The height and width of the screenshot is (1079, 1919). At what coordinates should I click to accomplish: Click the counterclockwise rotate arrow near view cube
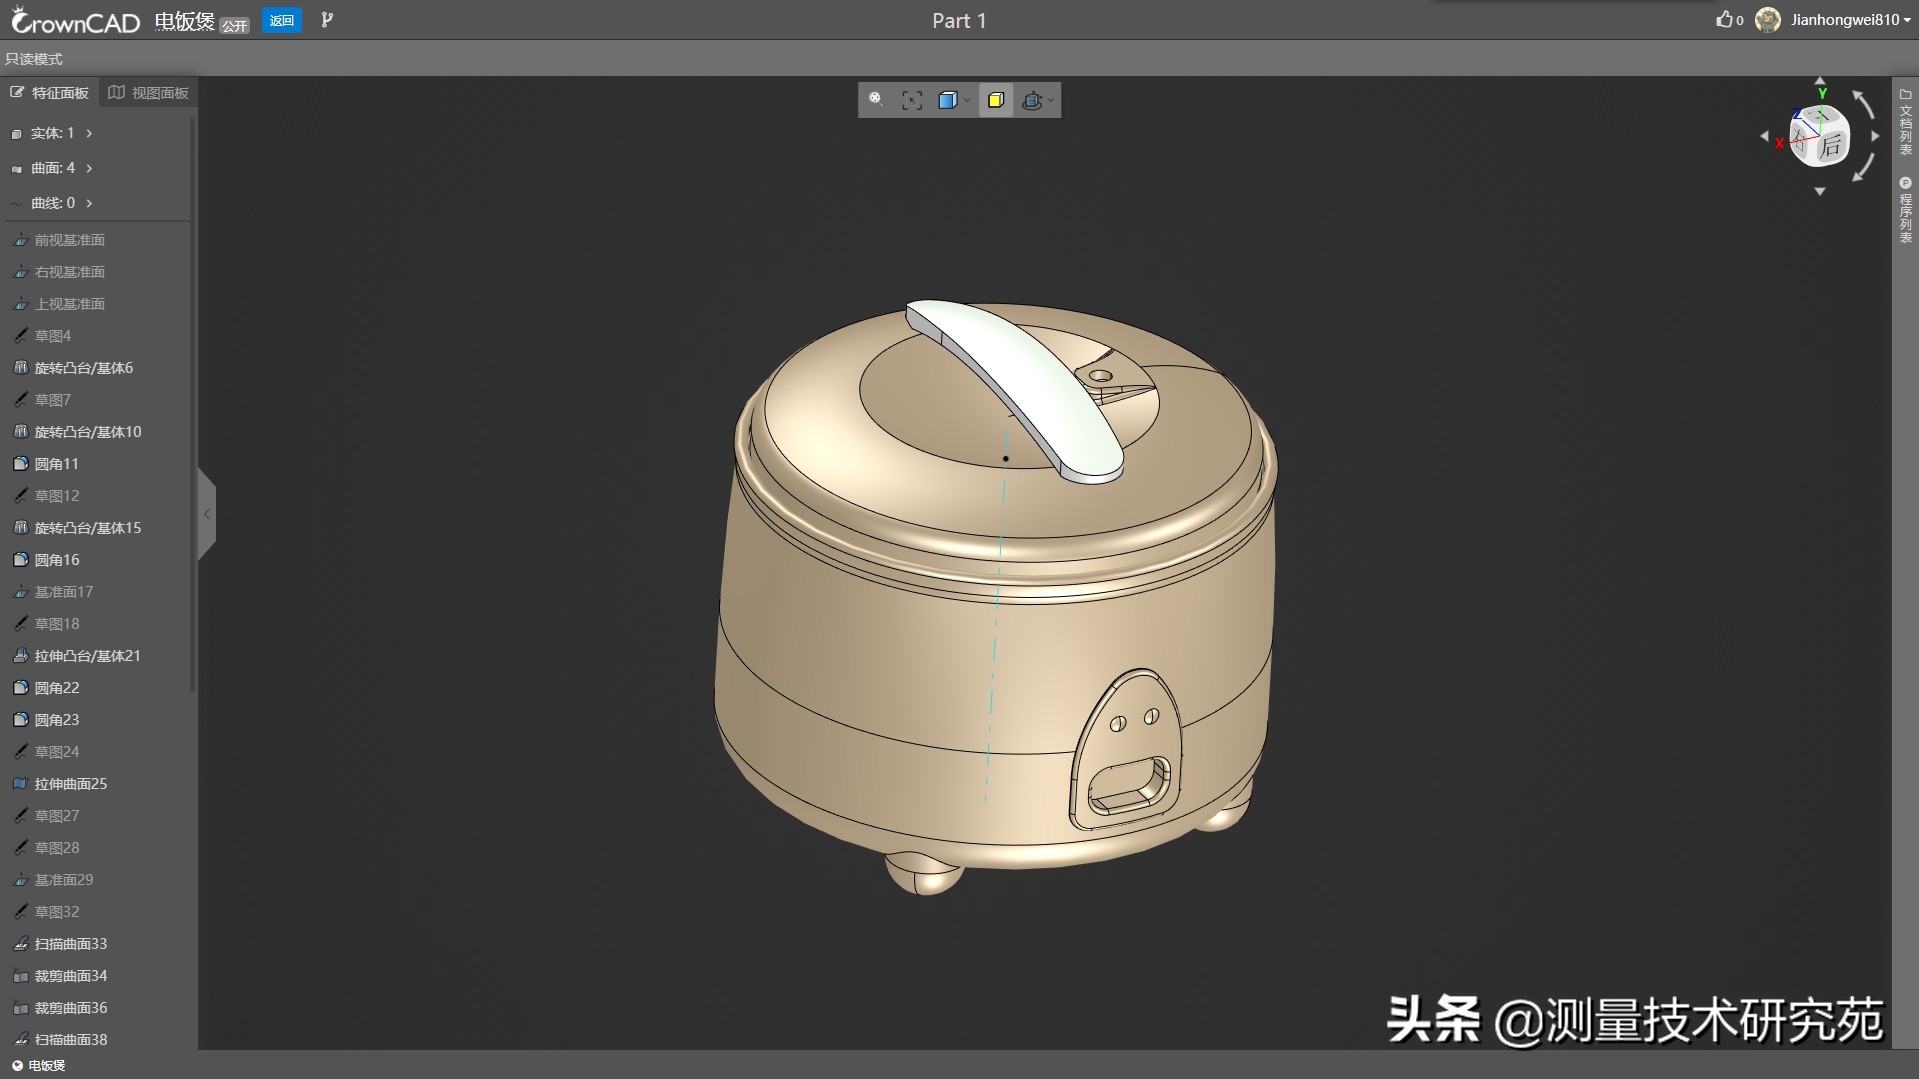(1863, 103)
